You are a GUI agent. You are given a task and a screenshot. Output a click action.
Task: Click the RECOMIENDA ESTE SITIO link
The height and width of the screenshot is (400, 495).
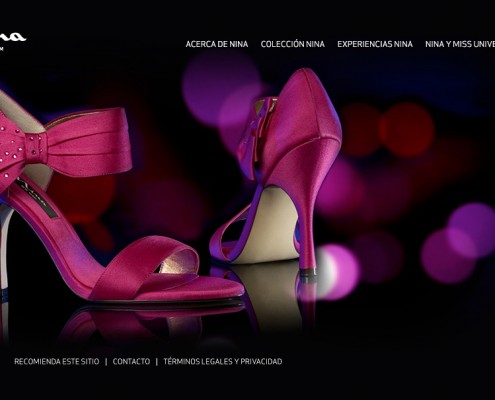coord(57,361)
